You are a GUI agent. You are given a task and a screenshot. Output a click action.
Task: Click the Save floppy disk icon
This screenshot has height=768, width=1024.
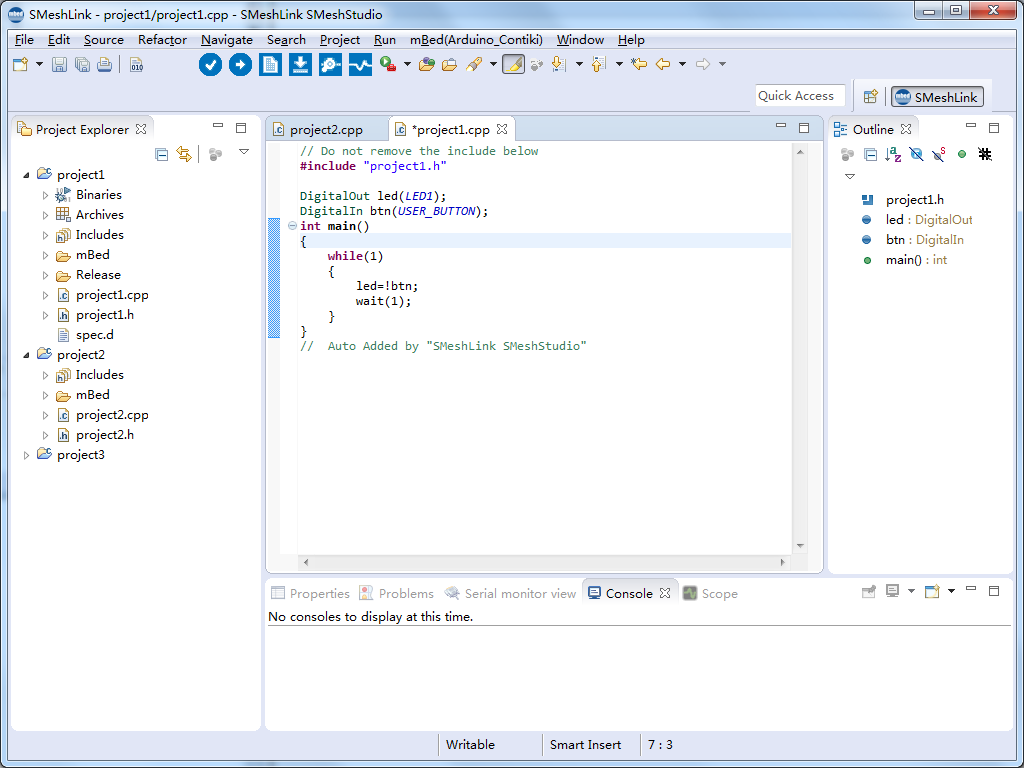[59, 65]
